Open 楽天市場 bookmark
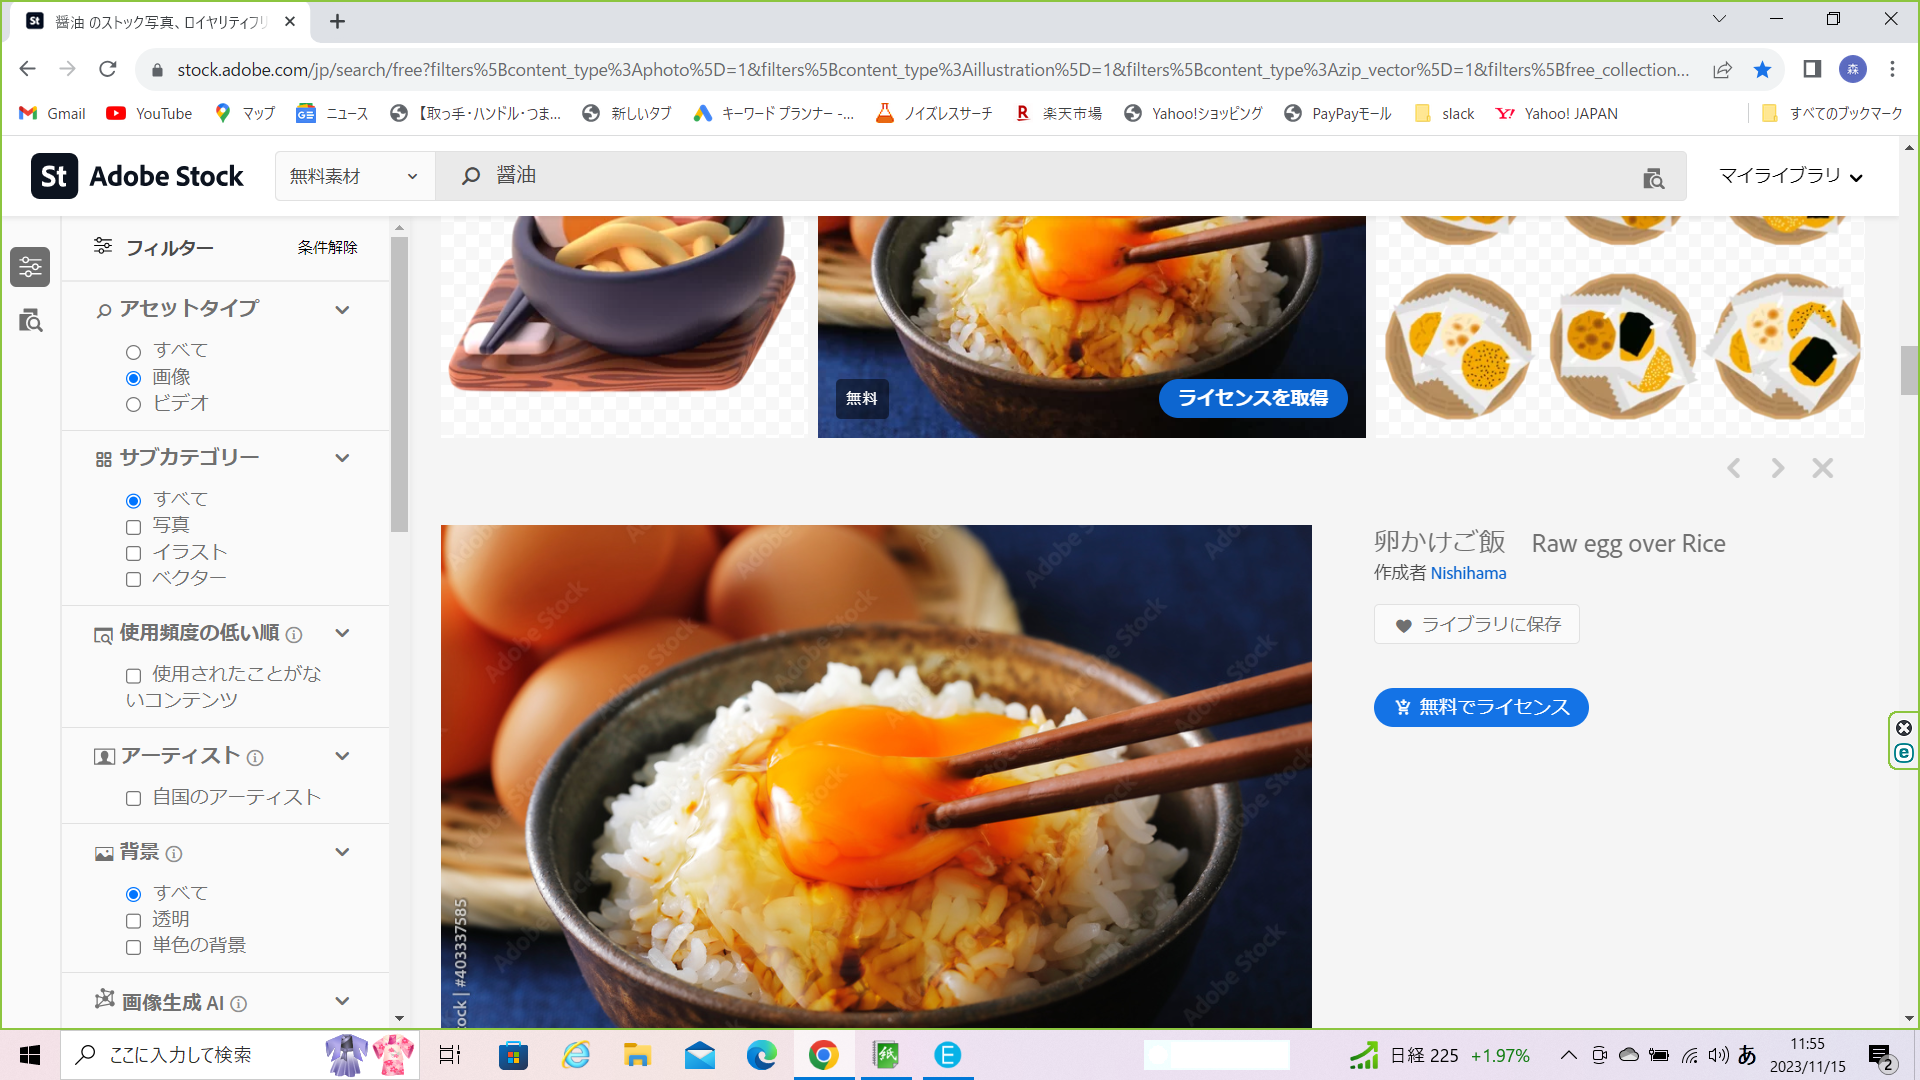This screenshot has height=1080, width=1920. click(1058, 114)
